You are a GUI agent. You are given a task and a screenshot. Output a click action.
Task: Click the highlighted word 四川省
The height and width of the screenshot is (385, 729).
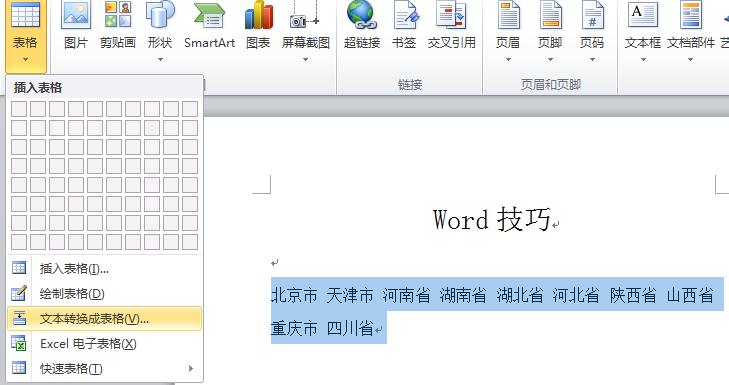[x=350, y=329]
